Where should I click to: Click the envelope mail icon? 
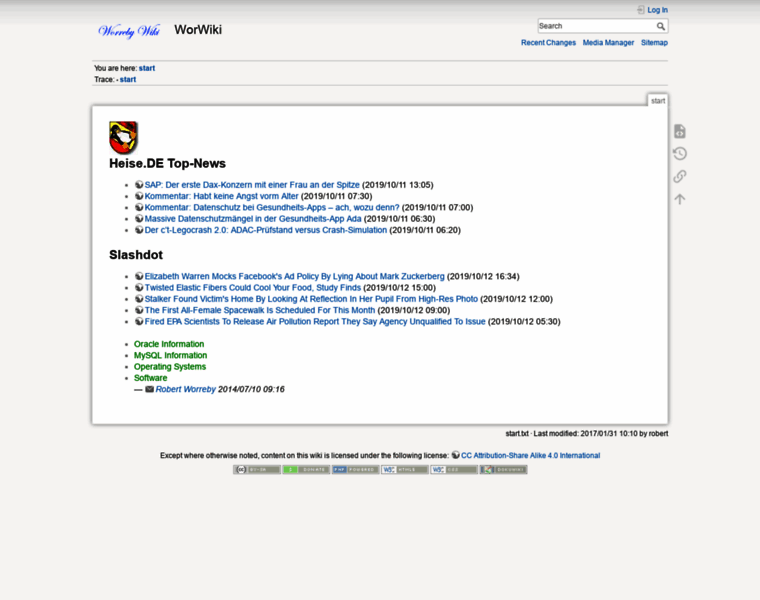tap(150, 389)
